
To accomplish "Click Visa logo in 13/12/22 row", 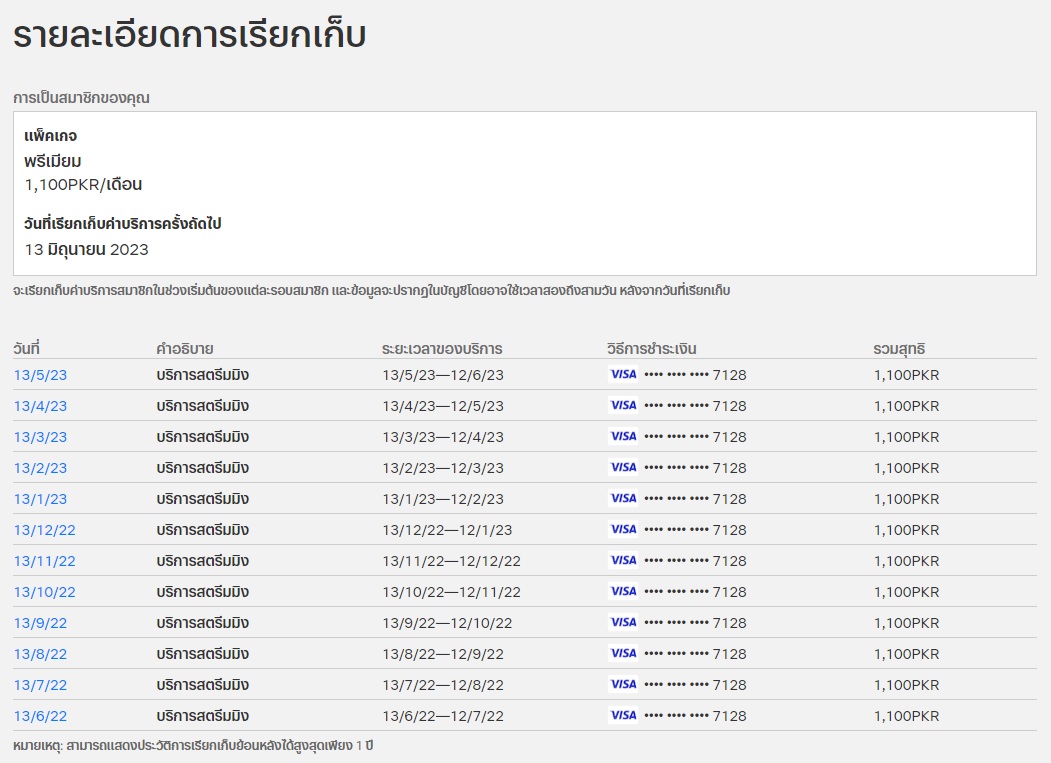I will 623,529.
